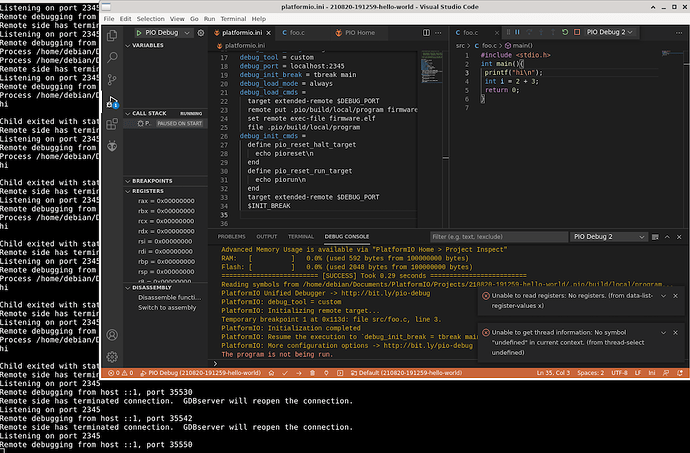Click PlatformIO Build checkmark in status bar
This screenshot has width=690, height=453.
pos(285,373)
